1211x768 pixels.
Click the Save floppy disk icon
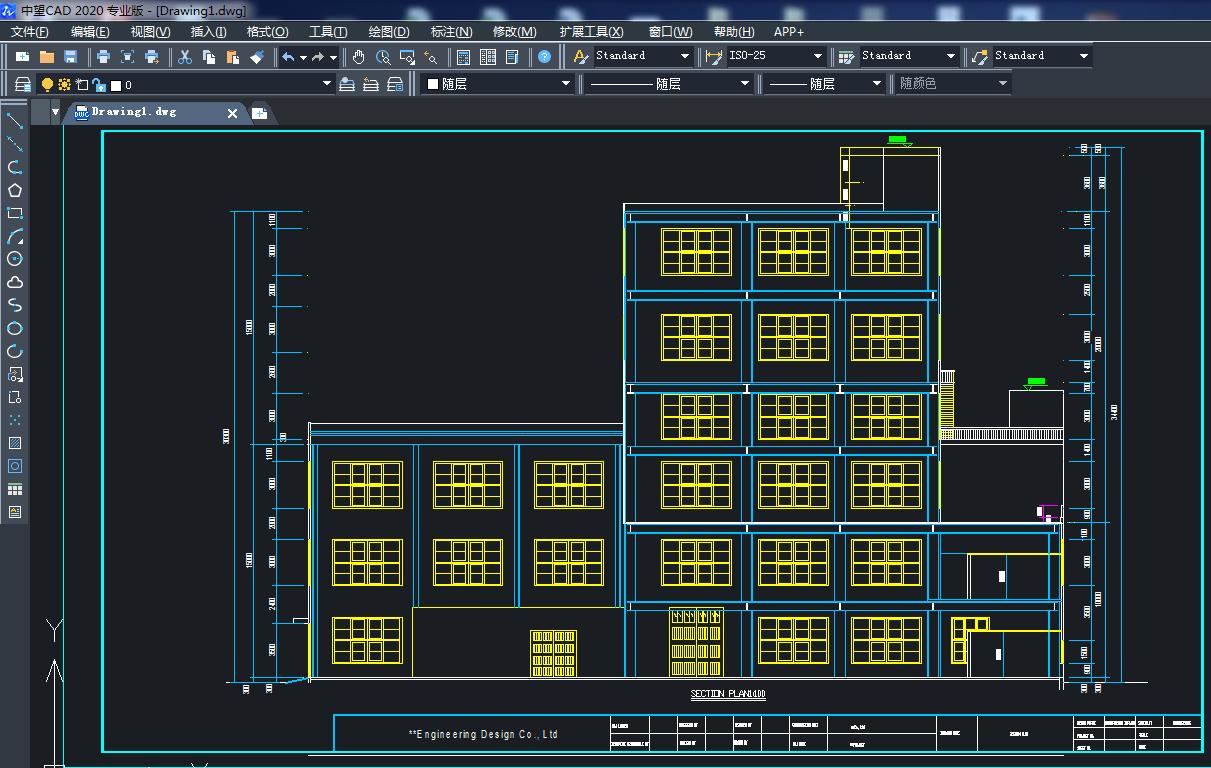71,57
